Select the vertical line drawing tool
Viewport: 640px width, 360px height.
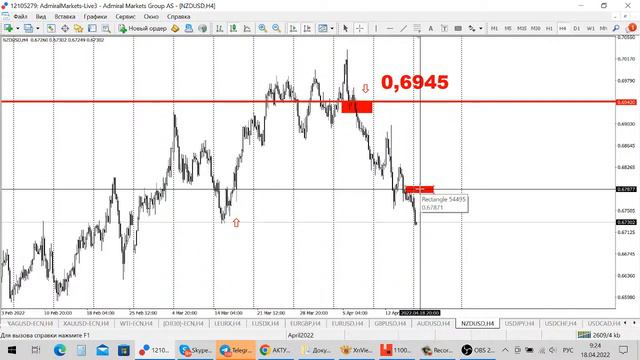pos(376,28)
